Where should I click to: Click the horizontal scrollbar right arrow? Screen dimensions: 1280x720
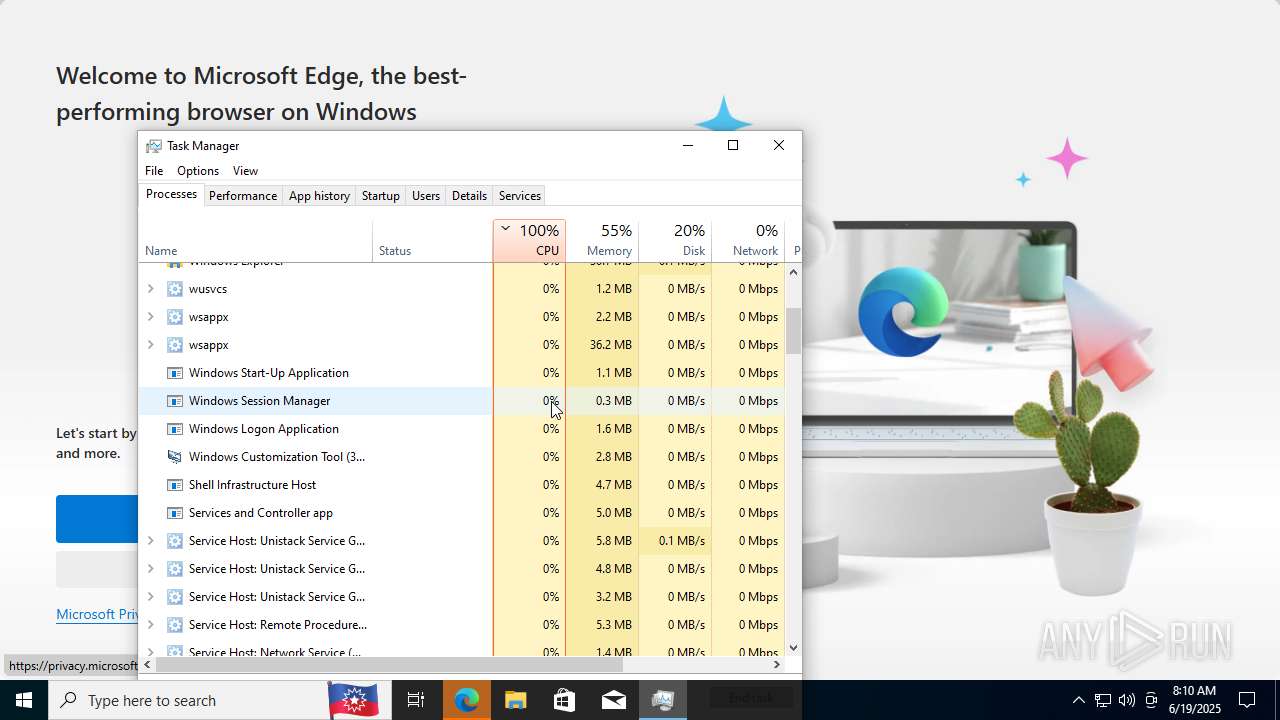(777, 664)
